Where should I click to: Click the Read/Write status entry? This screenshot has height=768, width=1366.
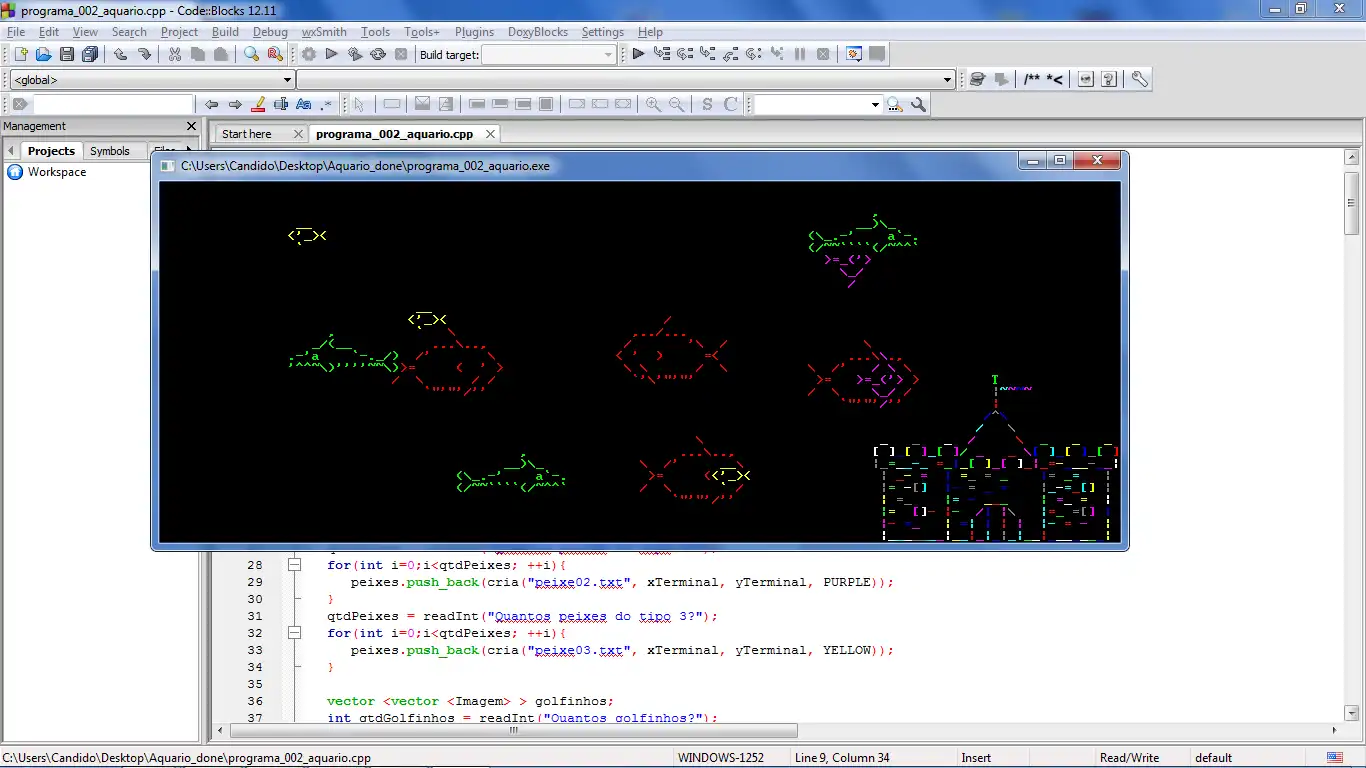coord(1129,758)
